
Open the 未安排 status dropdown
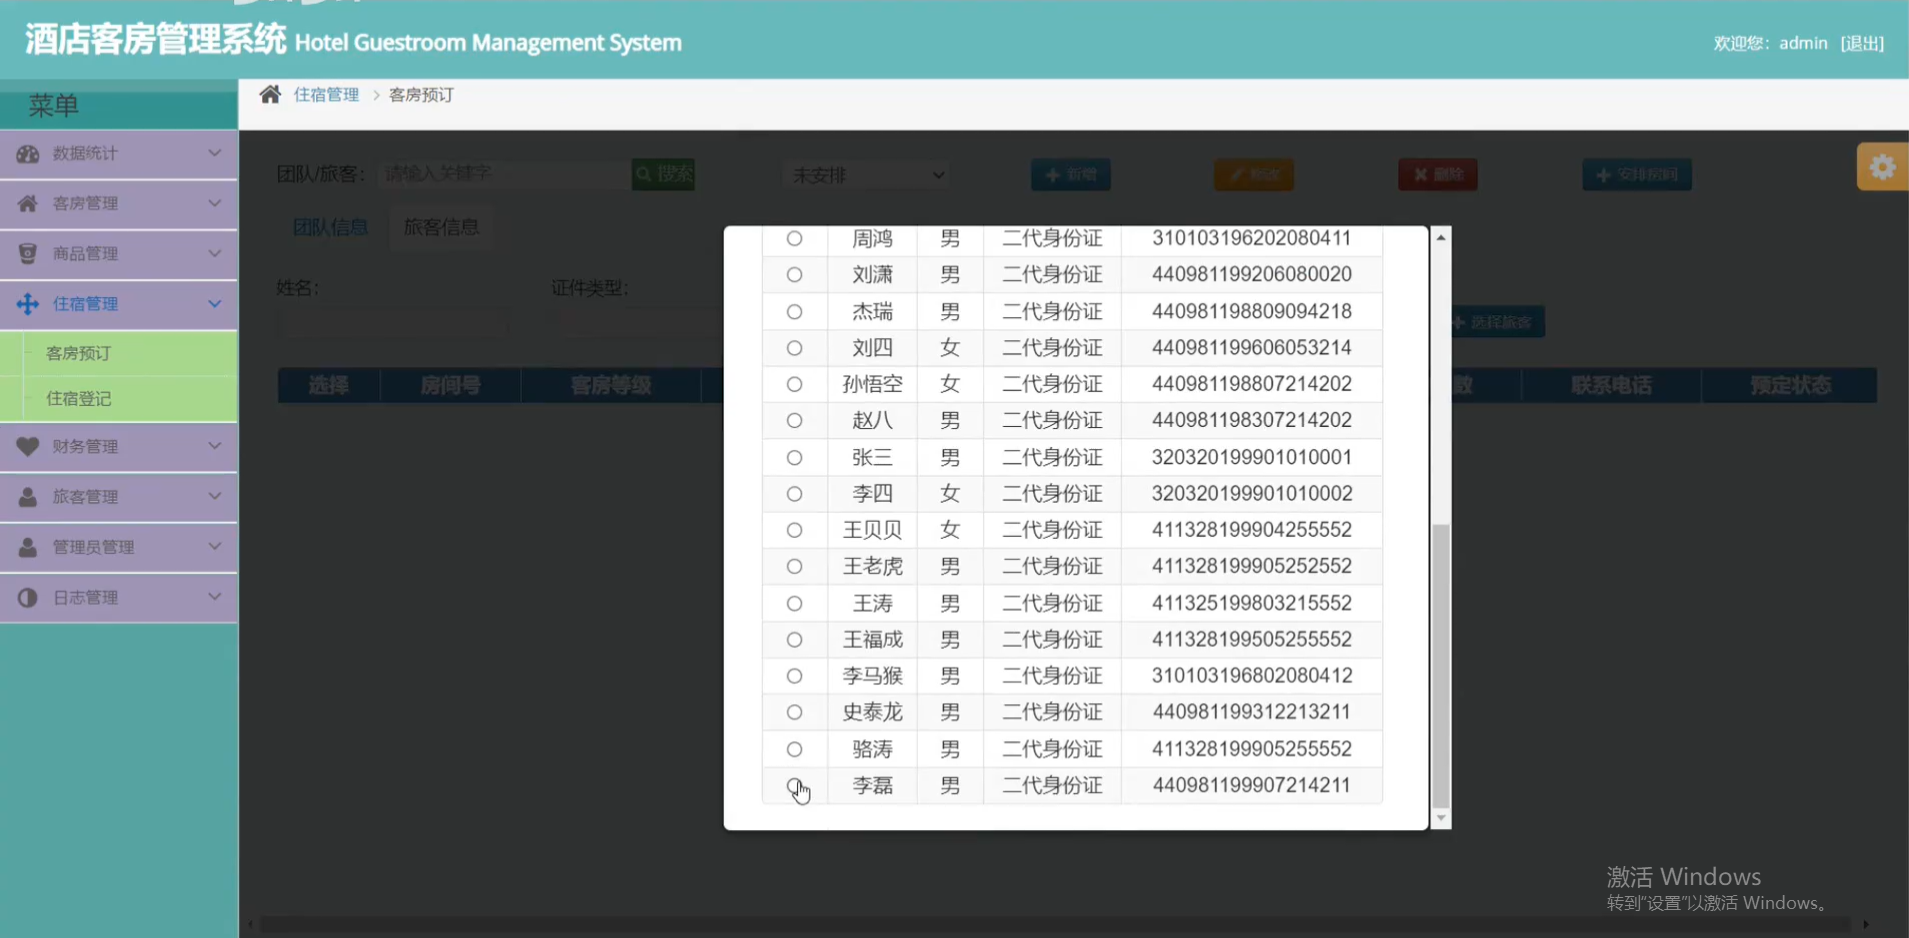866,175
